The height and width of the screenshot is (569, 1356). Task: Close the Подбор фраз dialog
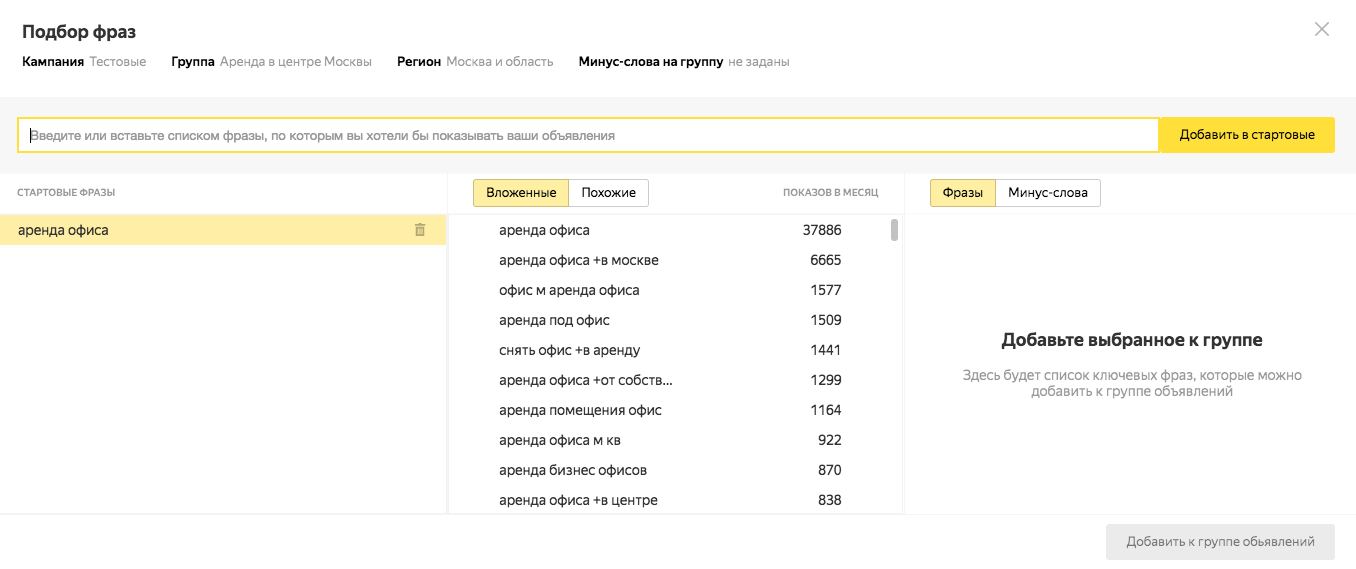coord(1322,29)
